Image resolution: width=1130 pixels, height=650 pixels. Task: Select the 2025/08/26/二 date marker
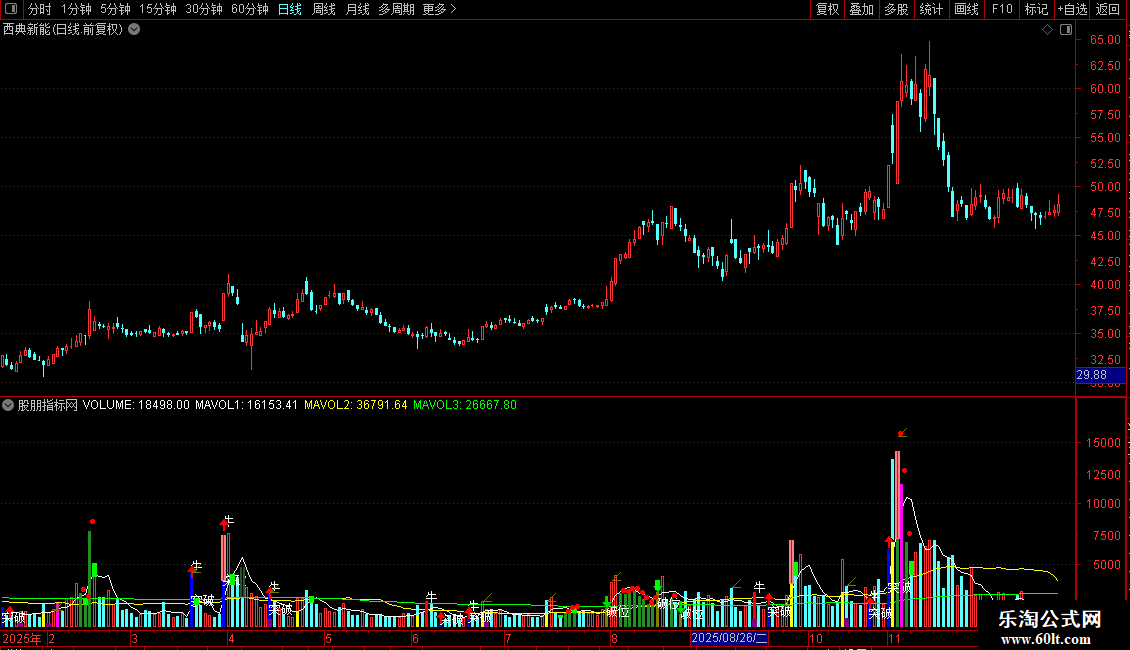(729, 638)
